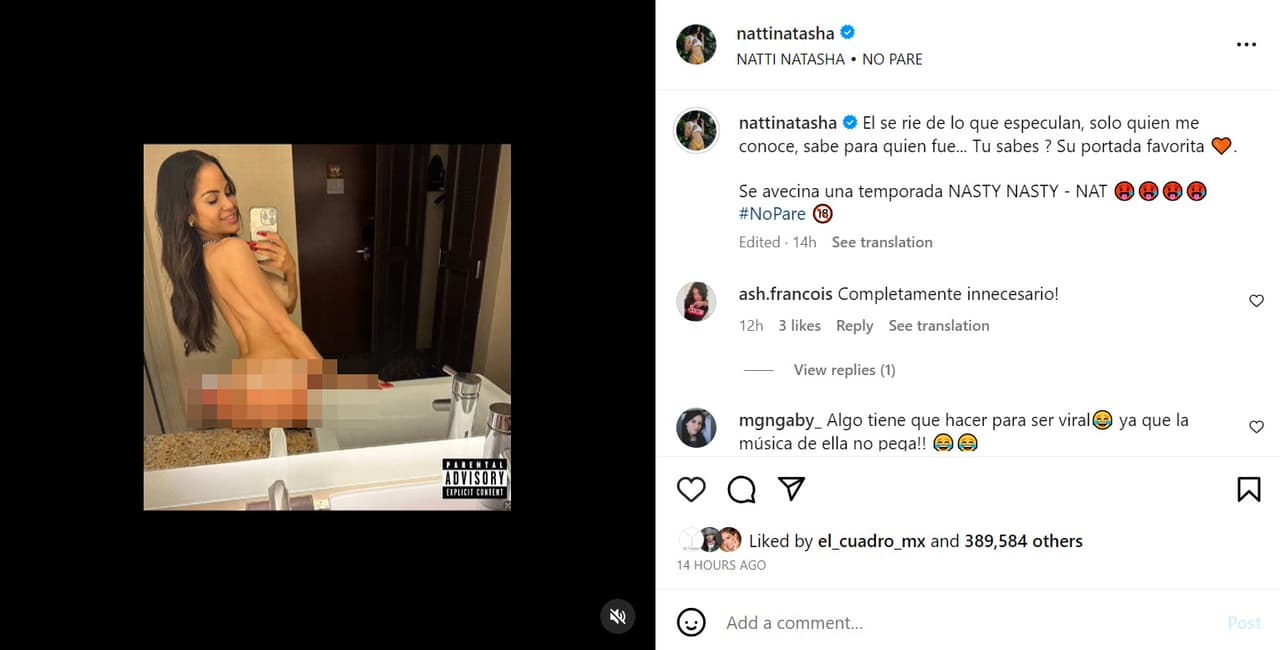Open the post options three-dot menu
The width and height of the screenshot is (1280, 650).
coord(1246,44)
